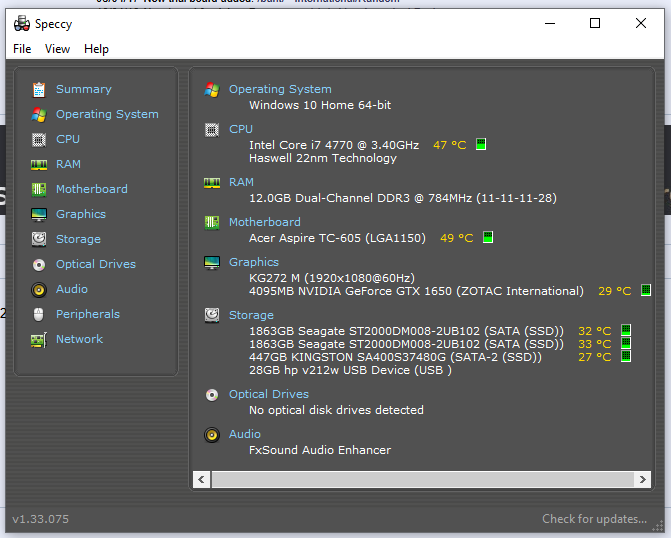Click the GPU temperature indicator beside 29 °C
671x538 pixels.
pyautogui.click(x=646, y=290)
